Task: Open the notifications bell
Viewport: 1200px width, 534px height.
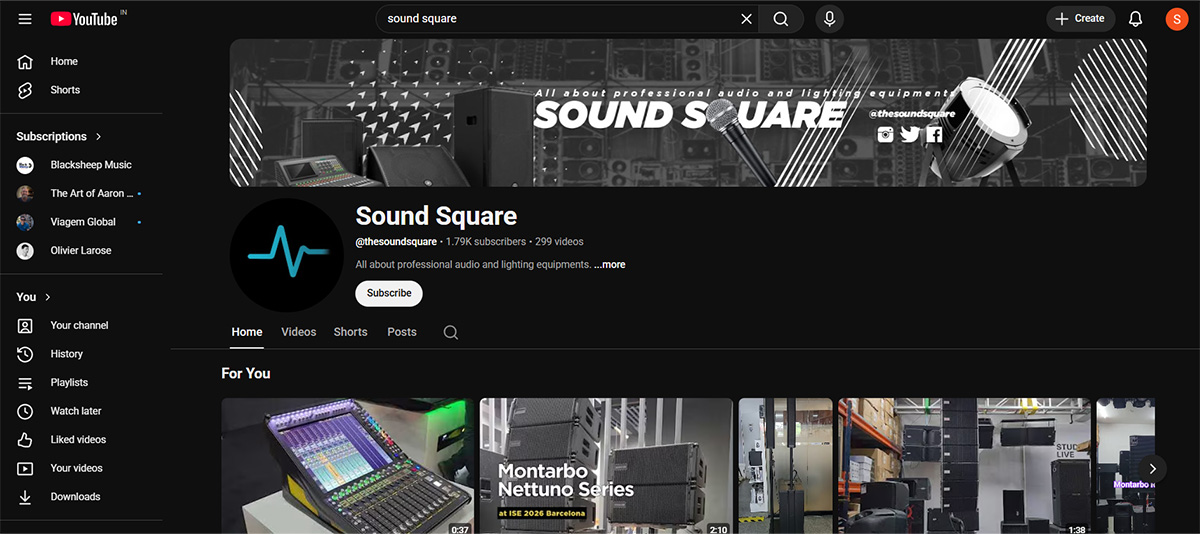Action: [1135, 19]
